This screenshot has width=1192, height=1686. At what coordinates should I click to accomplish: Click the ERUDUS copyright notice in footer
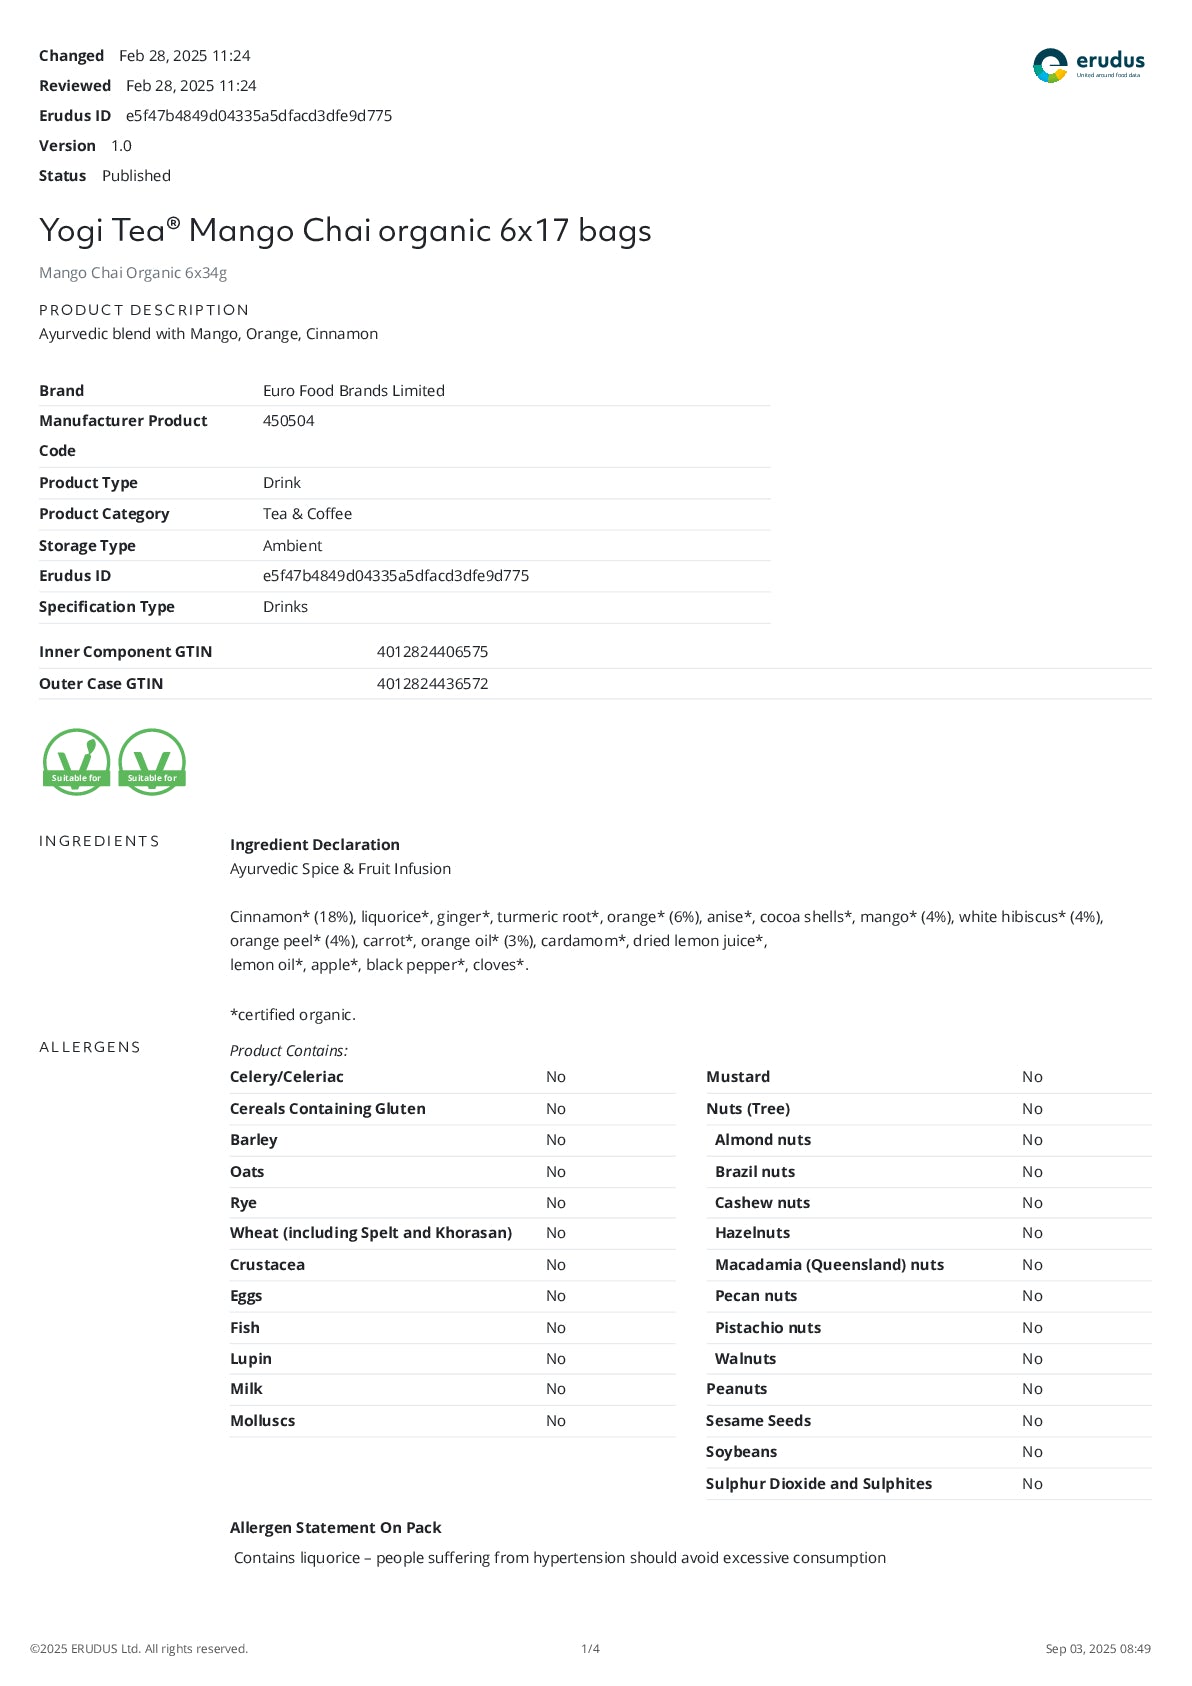tap(139, 1649)
